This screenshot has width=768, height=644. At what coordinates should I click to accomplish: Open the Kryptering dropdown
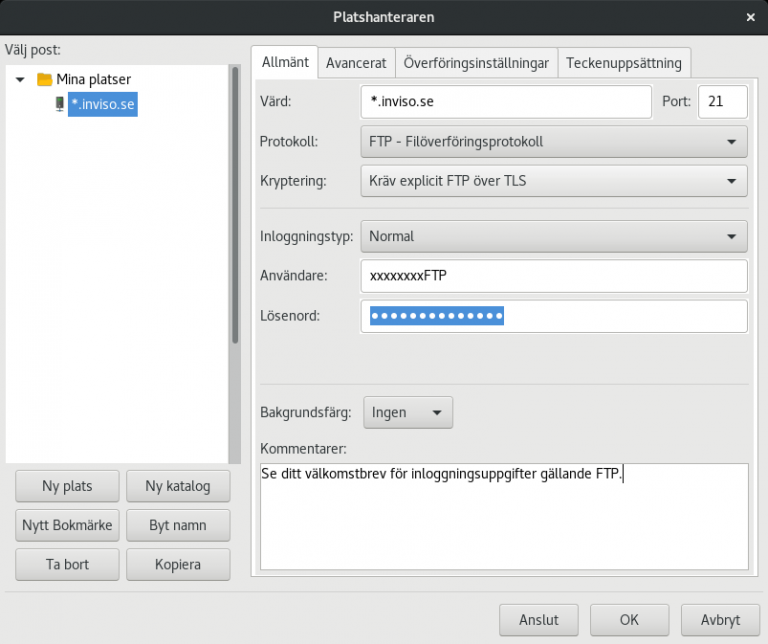(553, 181)
